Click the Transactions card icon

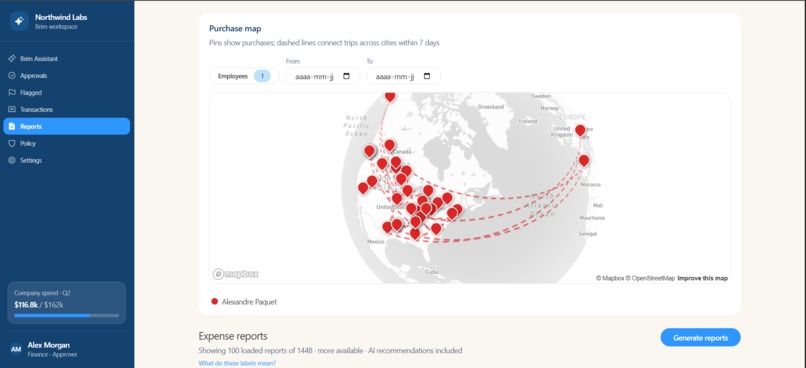(x=12, y=109)
